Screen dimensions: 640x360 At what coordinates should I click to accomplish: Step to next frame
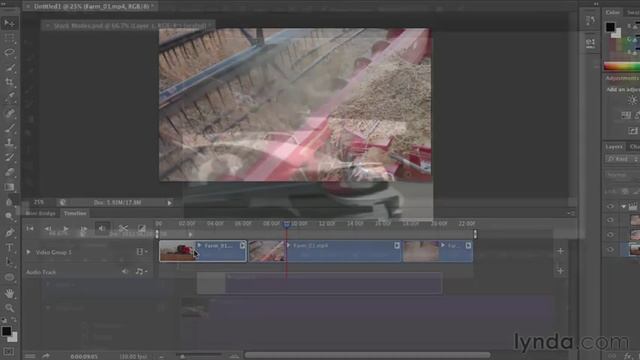tap(83, 229)
